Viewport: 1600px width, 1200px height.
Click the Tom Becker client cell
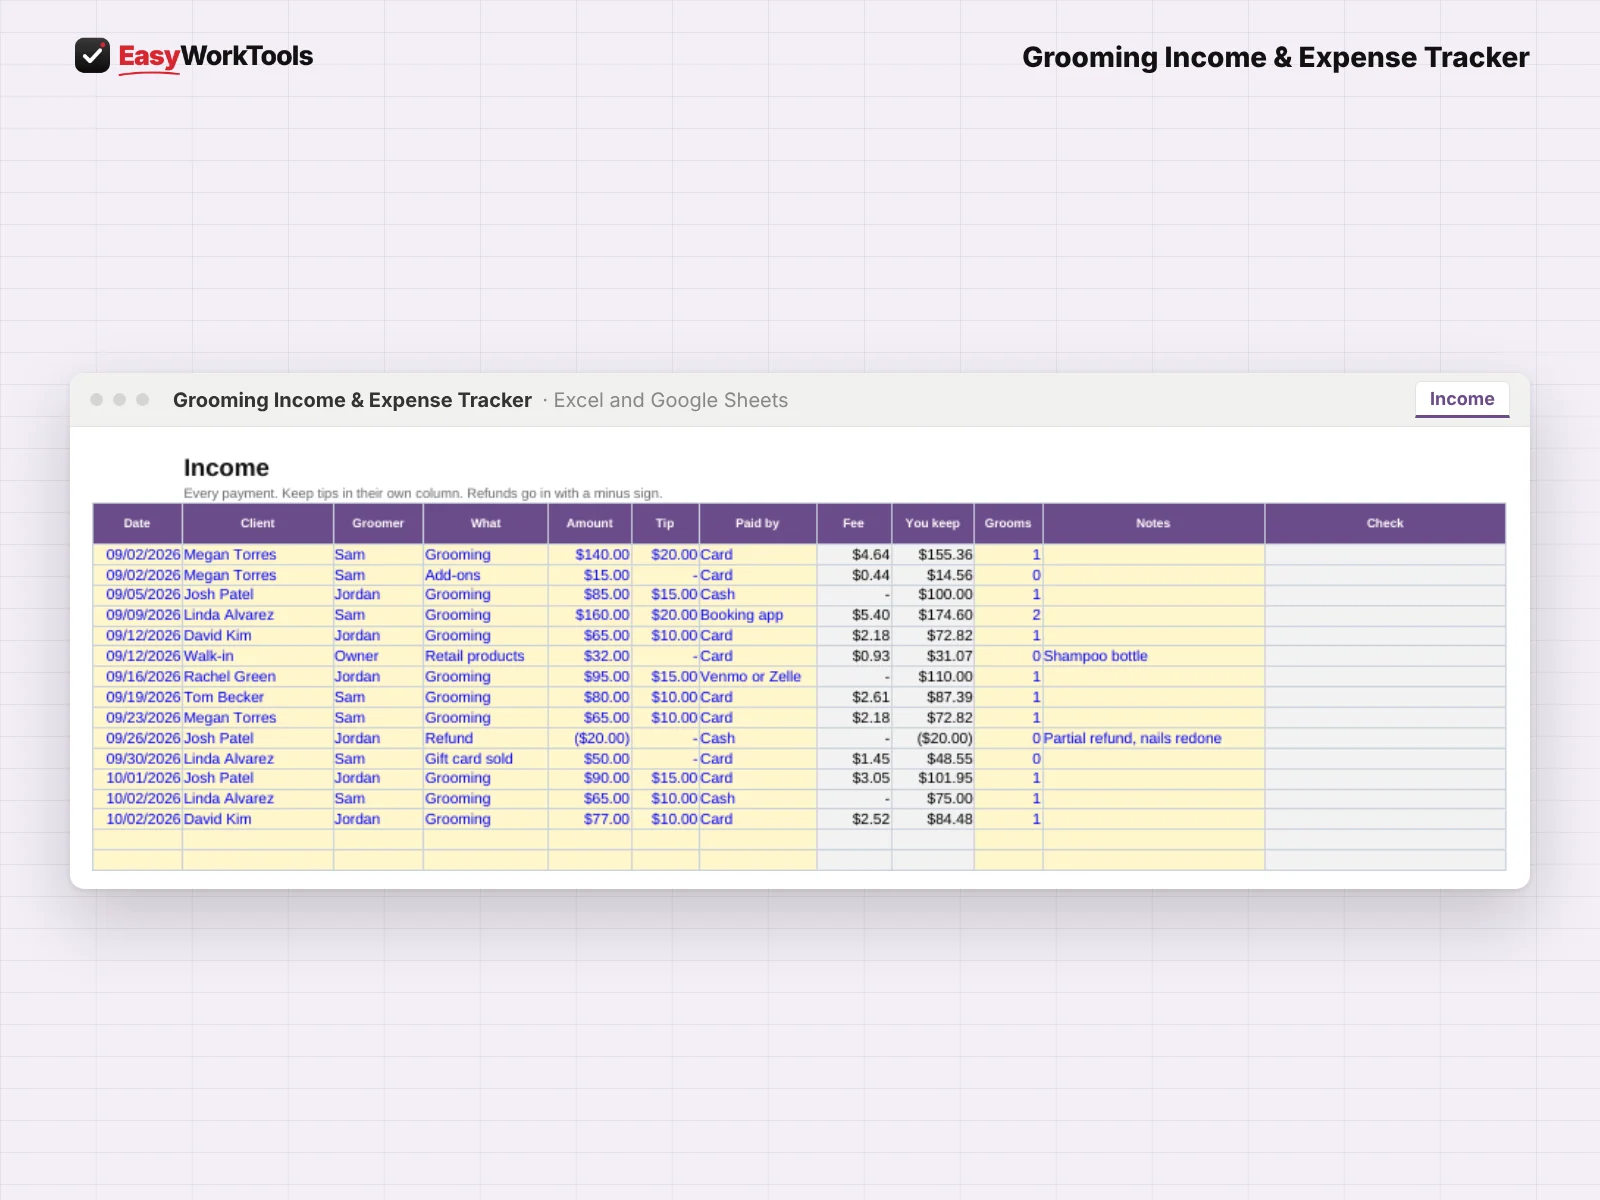257,697
